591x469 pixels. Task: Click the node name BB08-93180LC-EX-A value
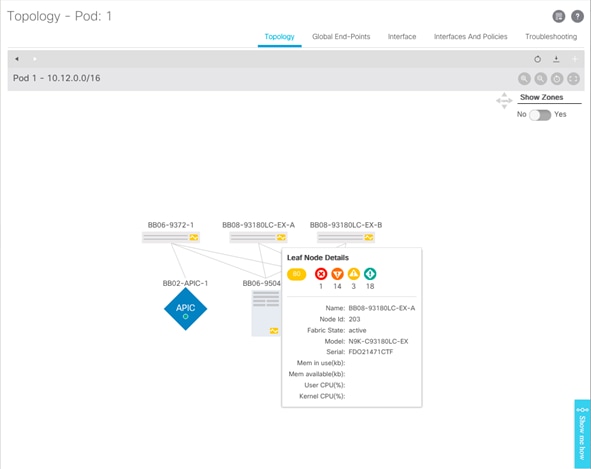pos(381,308)
